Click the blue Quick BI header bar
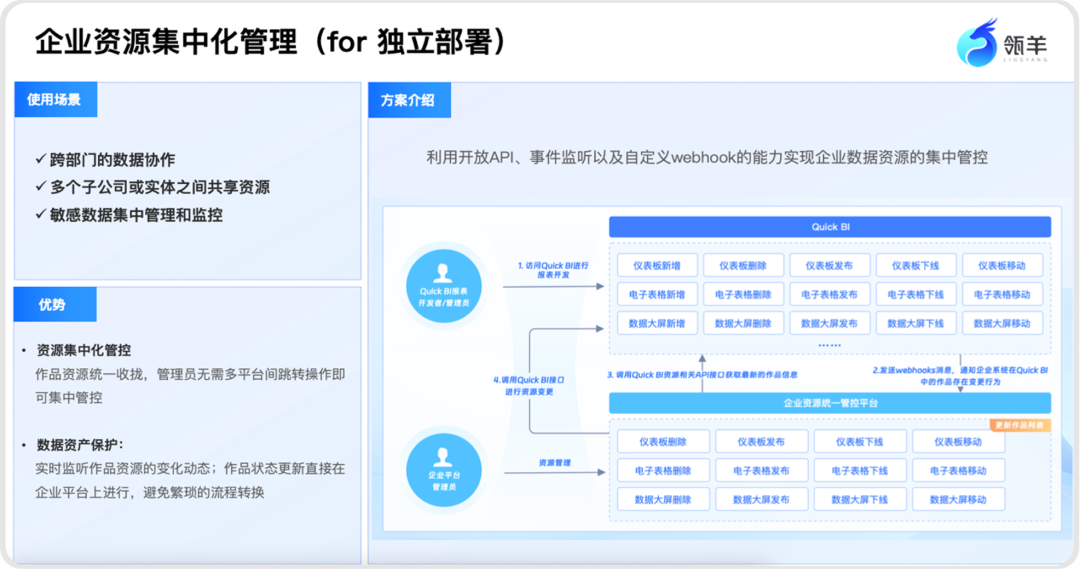The height and width of the screenshot is (569, 1080). tap(830, 227)
